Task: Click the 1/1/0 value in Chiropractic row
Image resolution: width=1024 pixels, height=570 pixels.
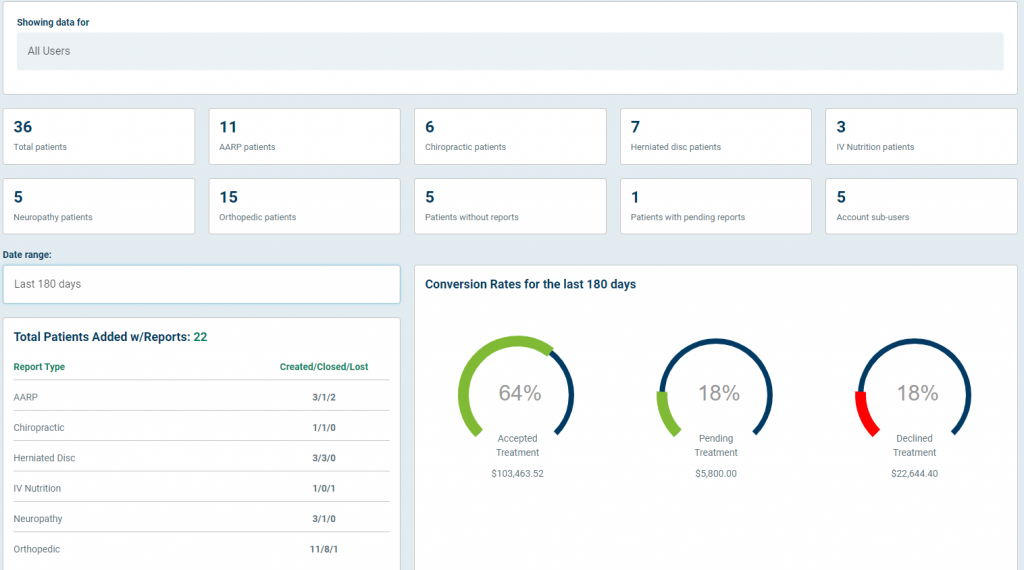Action: point(324,428)
